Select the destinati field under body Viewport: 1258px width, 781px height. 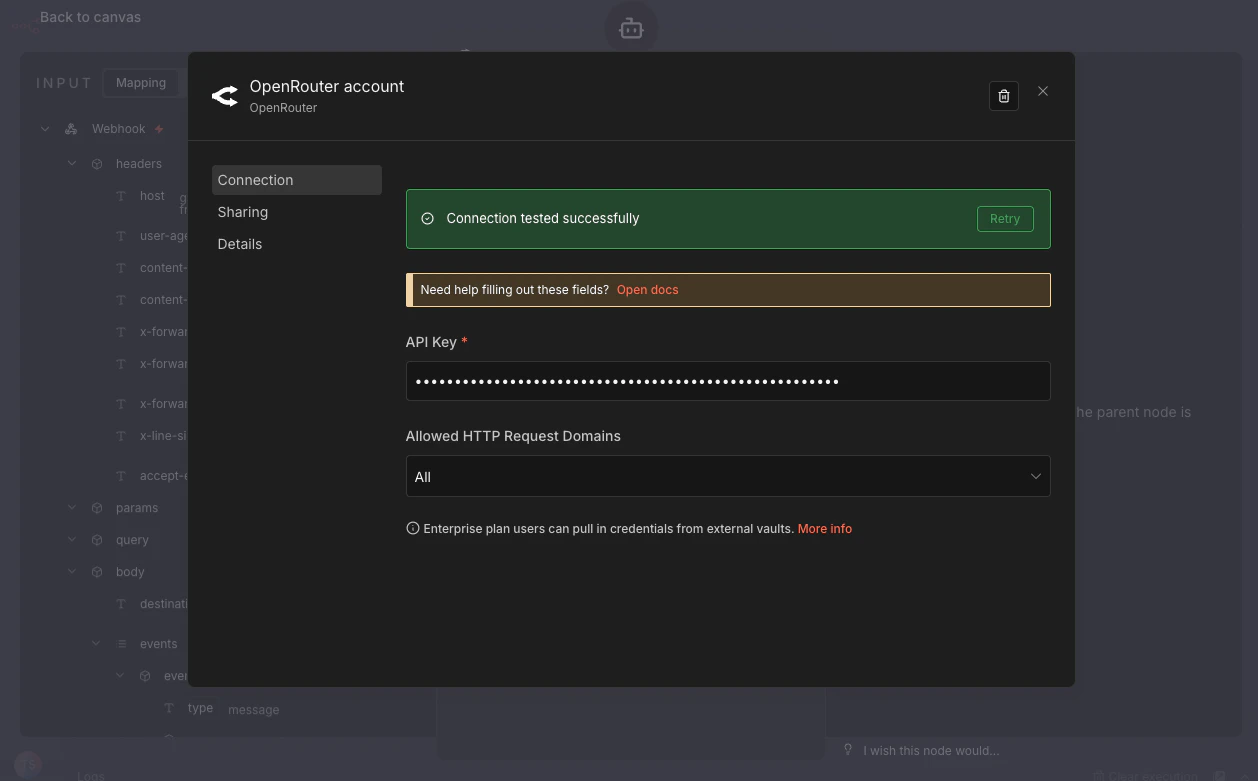[163, 604]
